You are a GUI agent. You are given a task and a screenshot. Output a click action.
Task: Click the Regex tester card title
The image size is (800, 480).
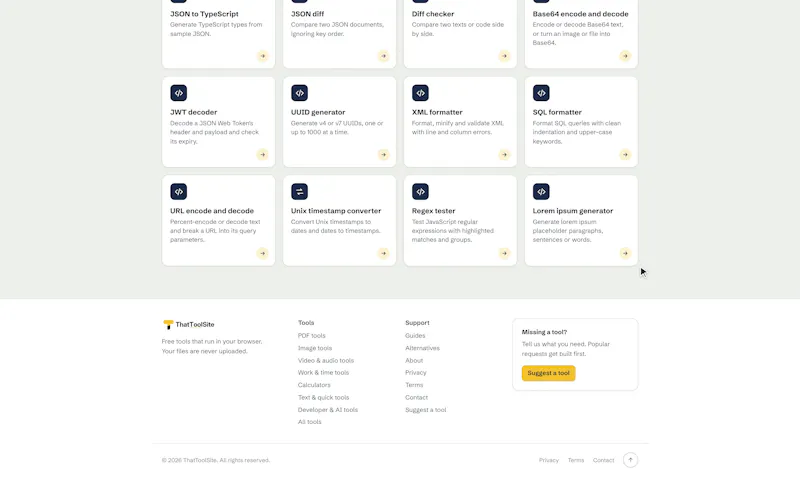(x=434, y=211)
